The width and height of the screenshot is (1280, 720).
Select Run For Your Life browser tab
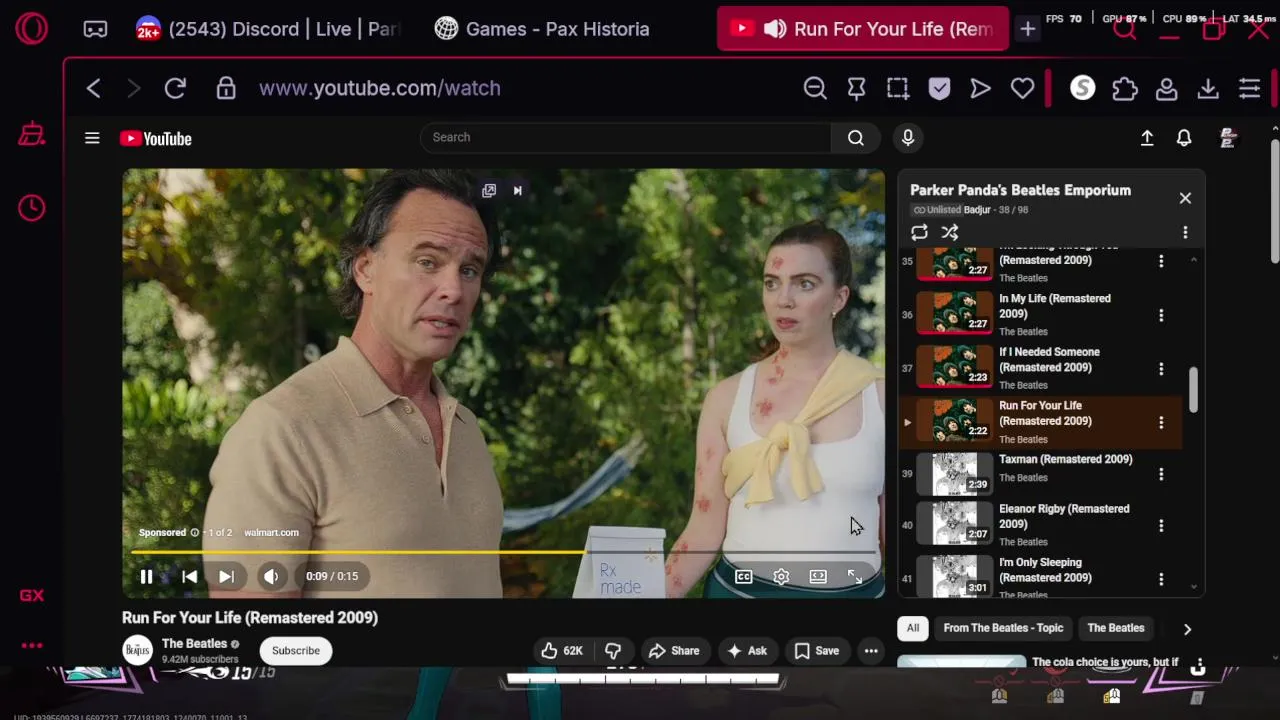[862, 29]
